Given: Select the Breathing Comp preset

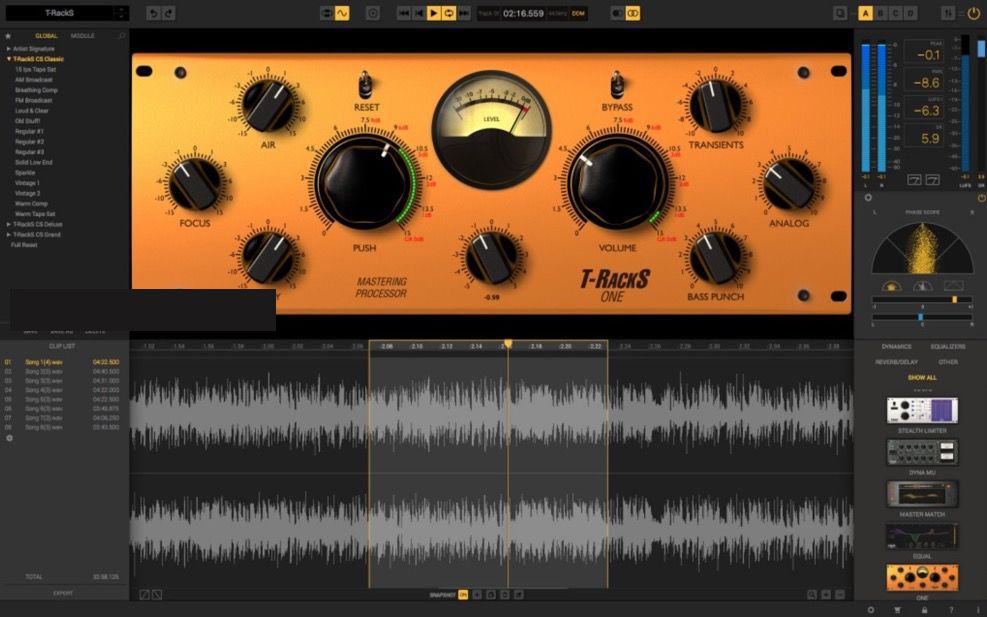Looking at the screenshot, I should pos(37,90).
